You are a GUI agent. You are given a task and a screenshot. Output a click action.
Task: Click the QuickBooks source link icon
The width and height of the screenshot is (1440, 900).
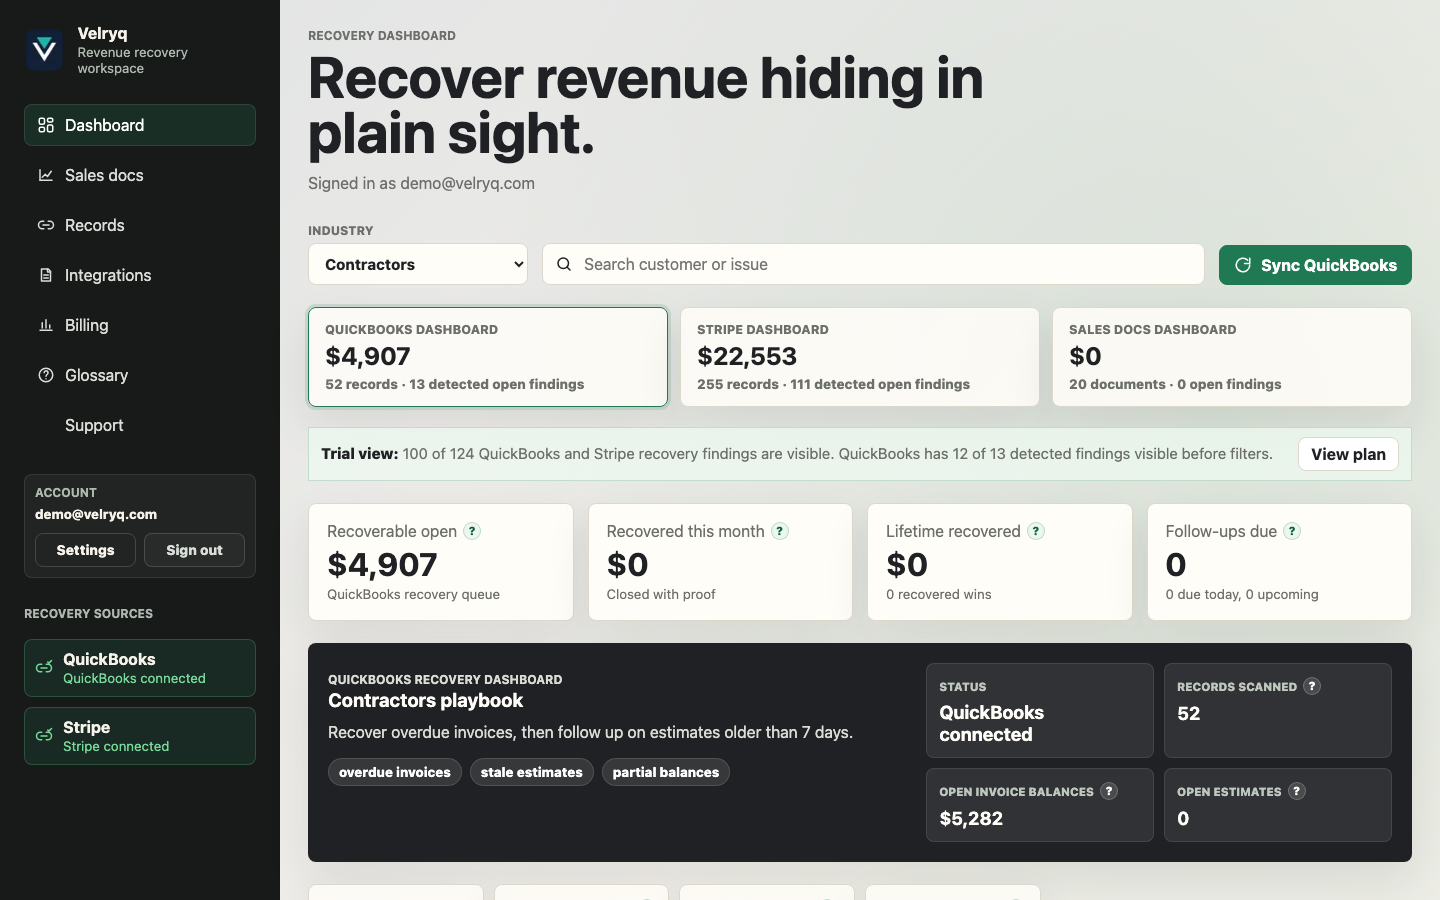[x=44, y=668]
